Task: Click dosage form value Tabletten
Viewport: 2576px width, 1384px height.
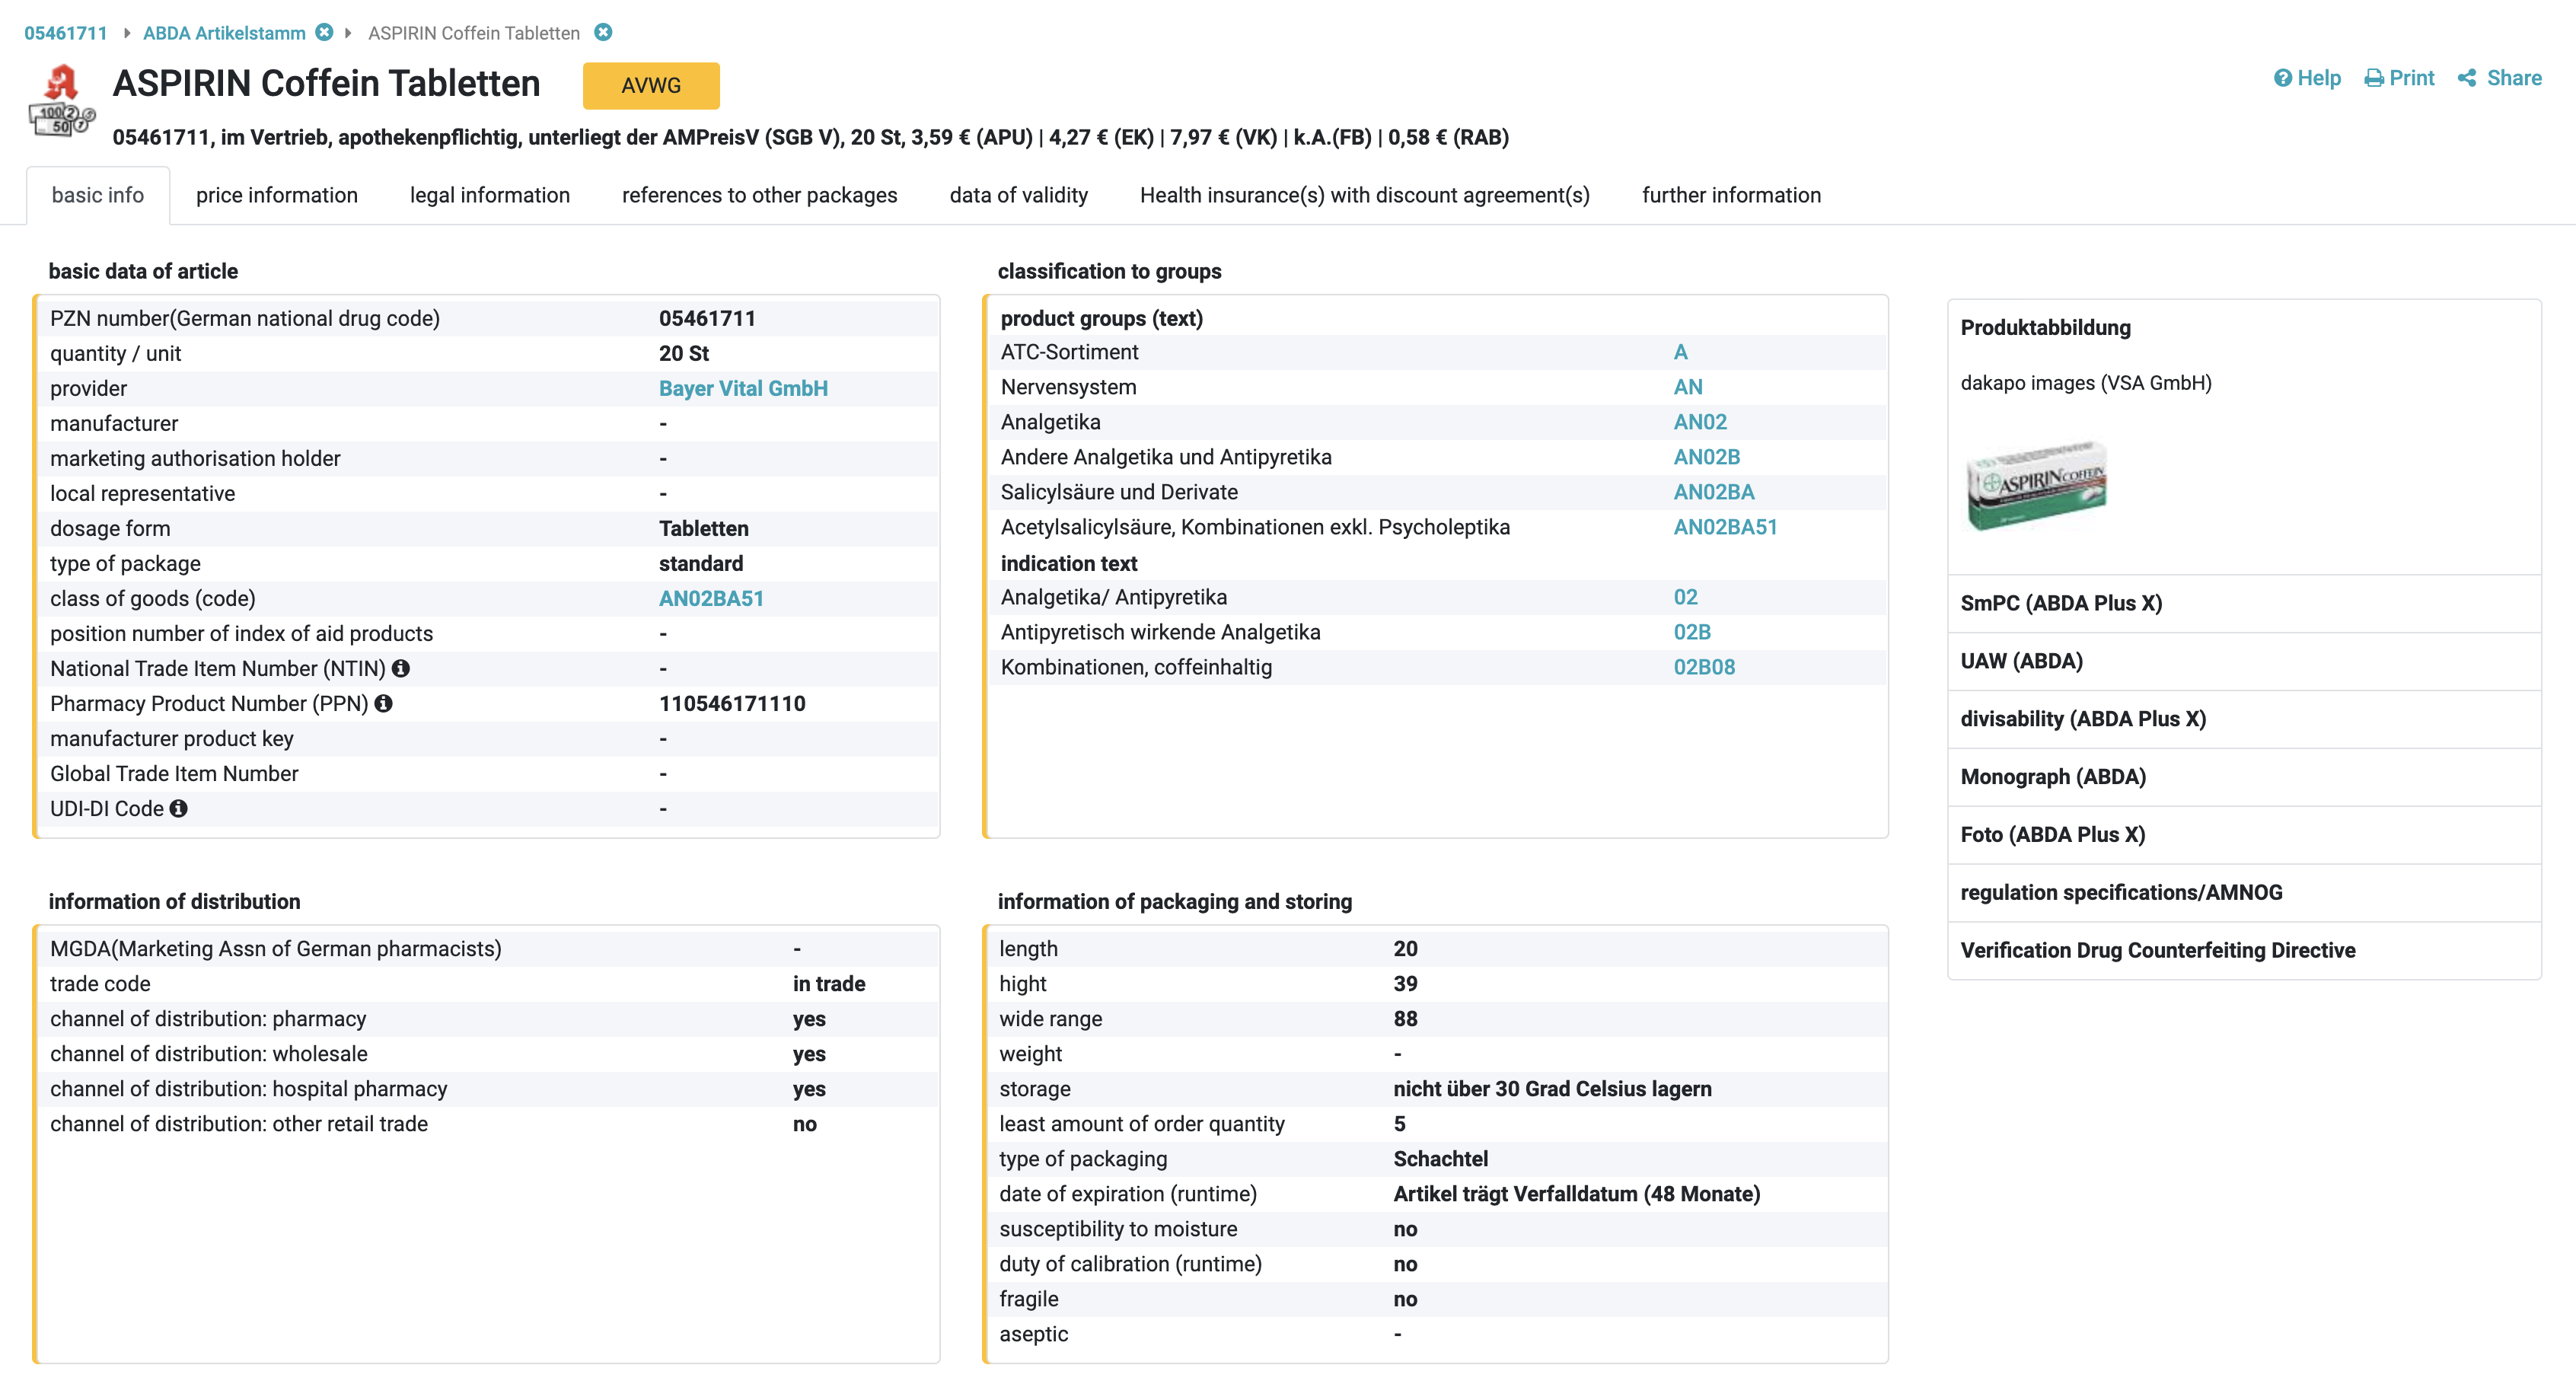Action: pyautogui.click(x=703, y=528)
